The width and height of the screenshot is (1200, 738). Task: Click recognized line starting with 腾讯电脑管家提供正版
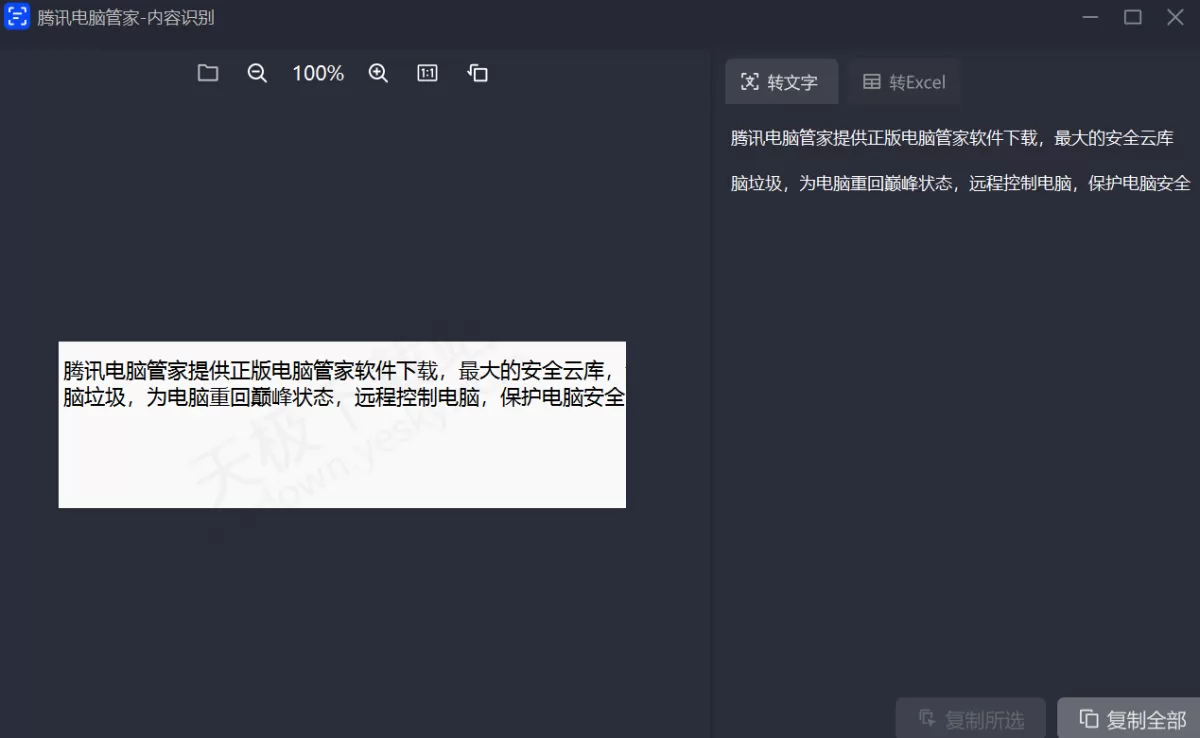[952, 138]
